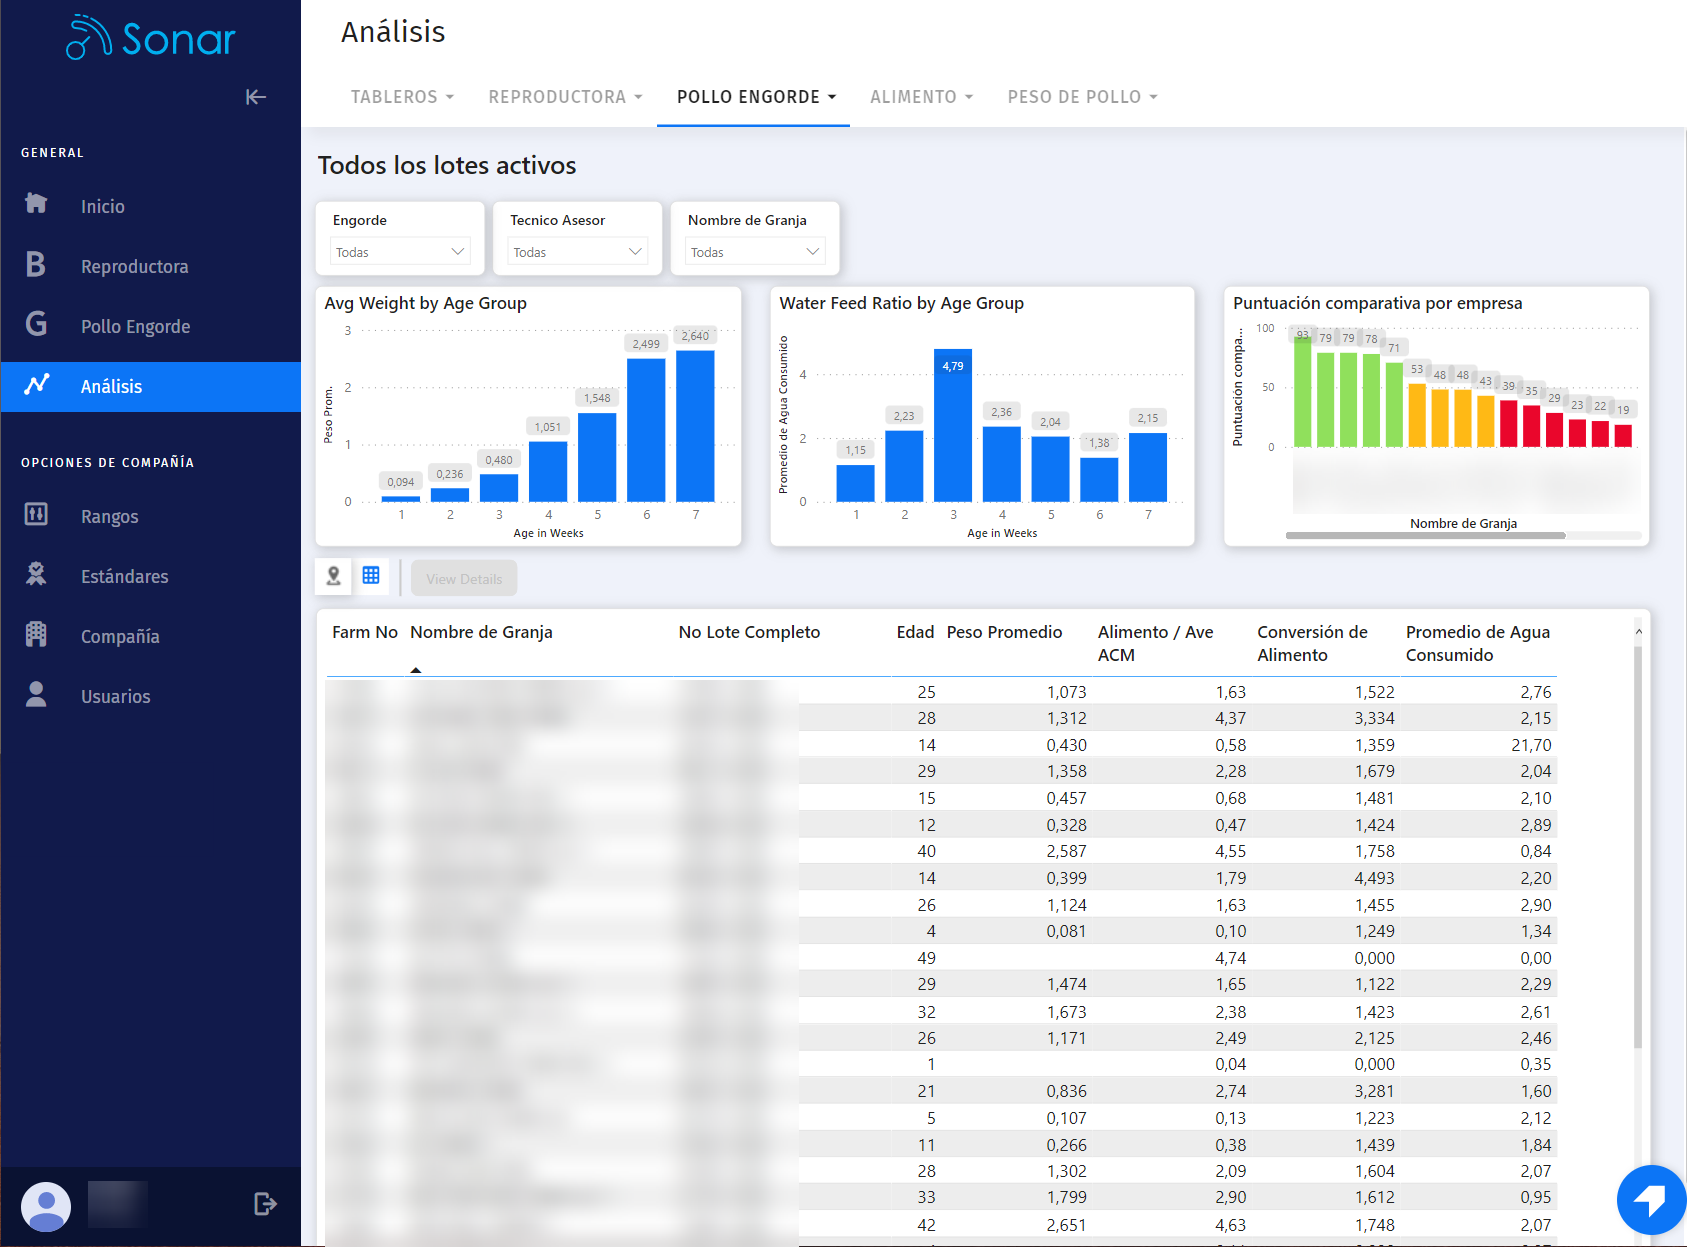The width and height of the screenshot is (1687, 1247).
Task: Click the Compañía building icon
Action: pos(36,634)
